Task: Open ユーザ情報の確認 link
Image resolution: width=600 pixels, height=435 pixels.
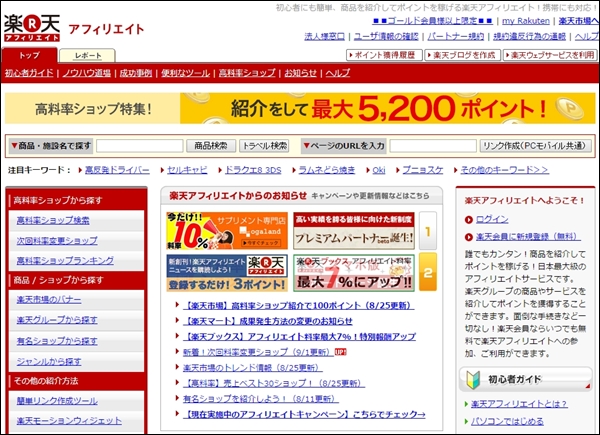Action: [386, 36]
